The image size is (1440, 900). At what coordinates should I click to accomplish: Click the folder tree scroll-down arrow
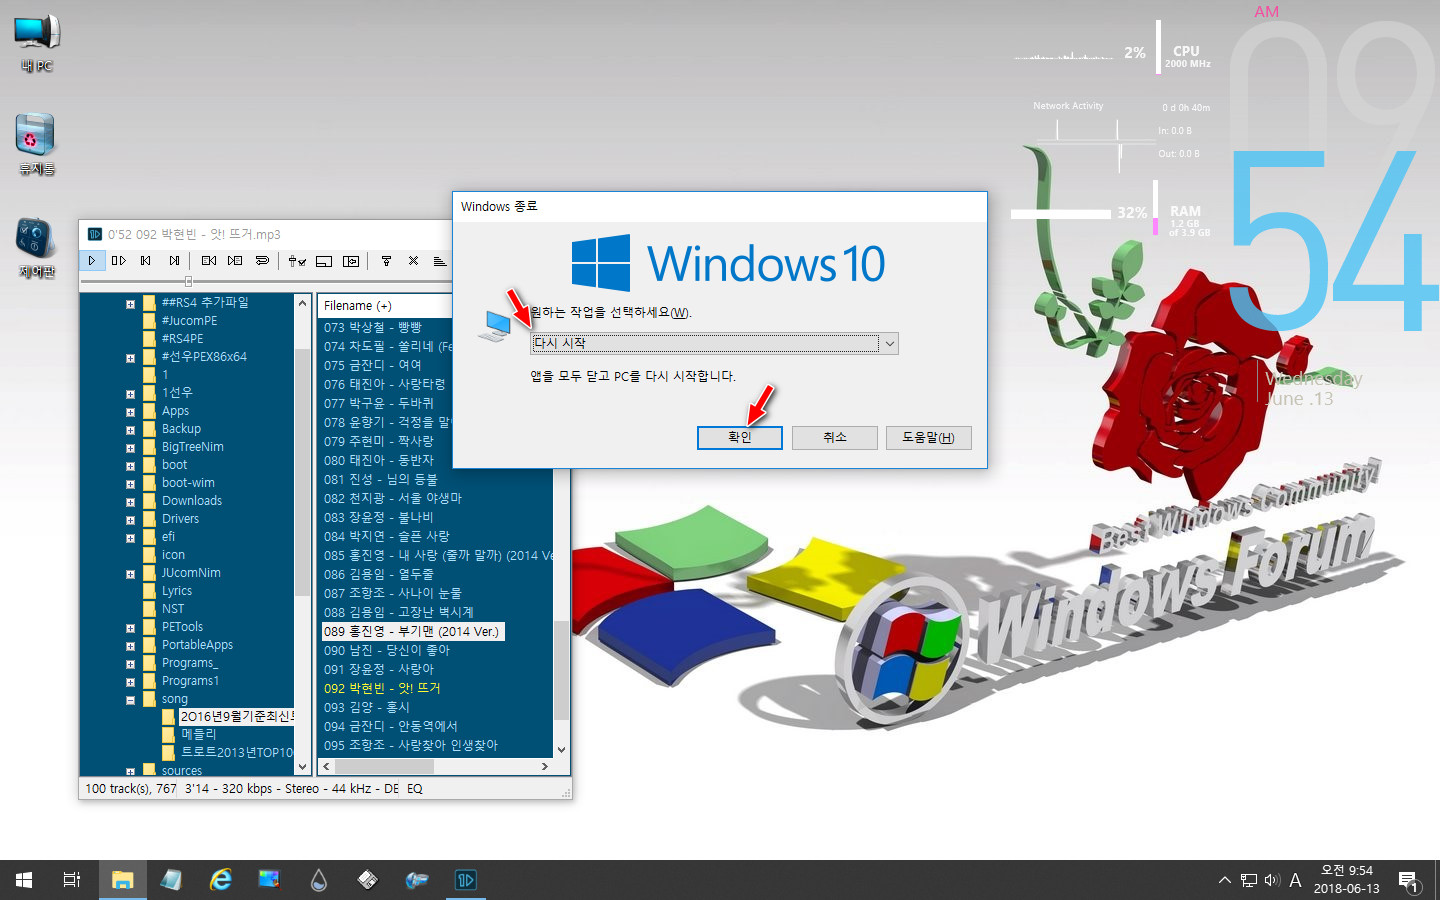tap(303, 767)
